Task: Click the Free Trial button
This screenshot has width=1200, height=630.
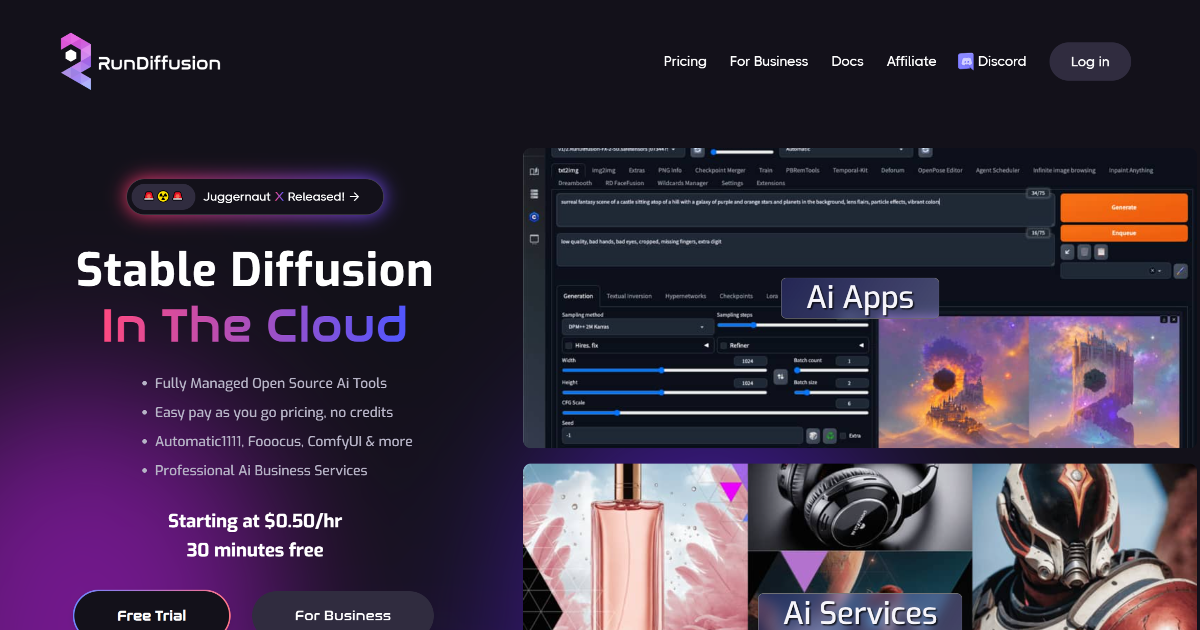Action: tap(151, 615)
